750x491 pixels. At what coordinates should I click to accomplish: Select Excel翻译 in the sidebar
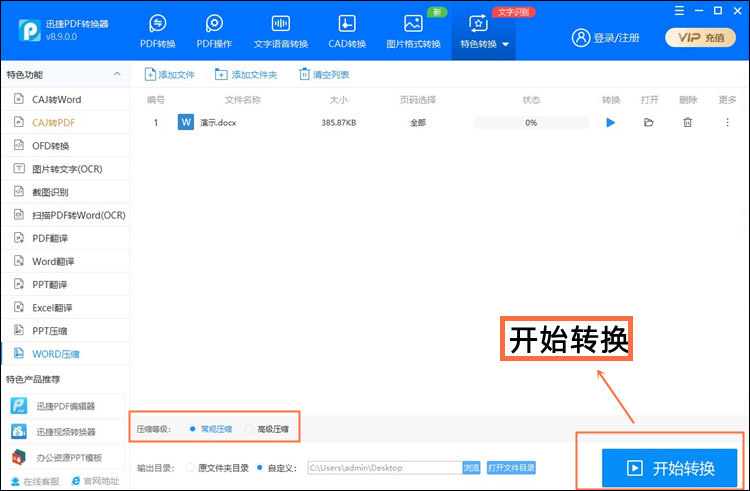66,307
